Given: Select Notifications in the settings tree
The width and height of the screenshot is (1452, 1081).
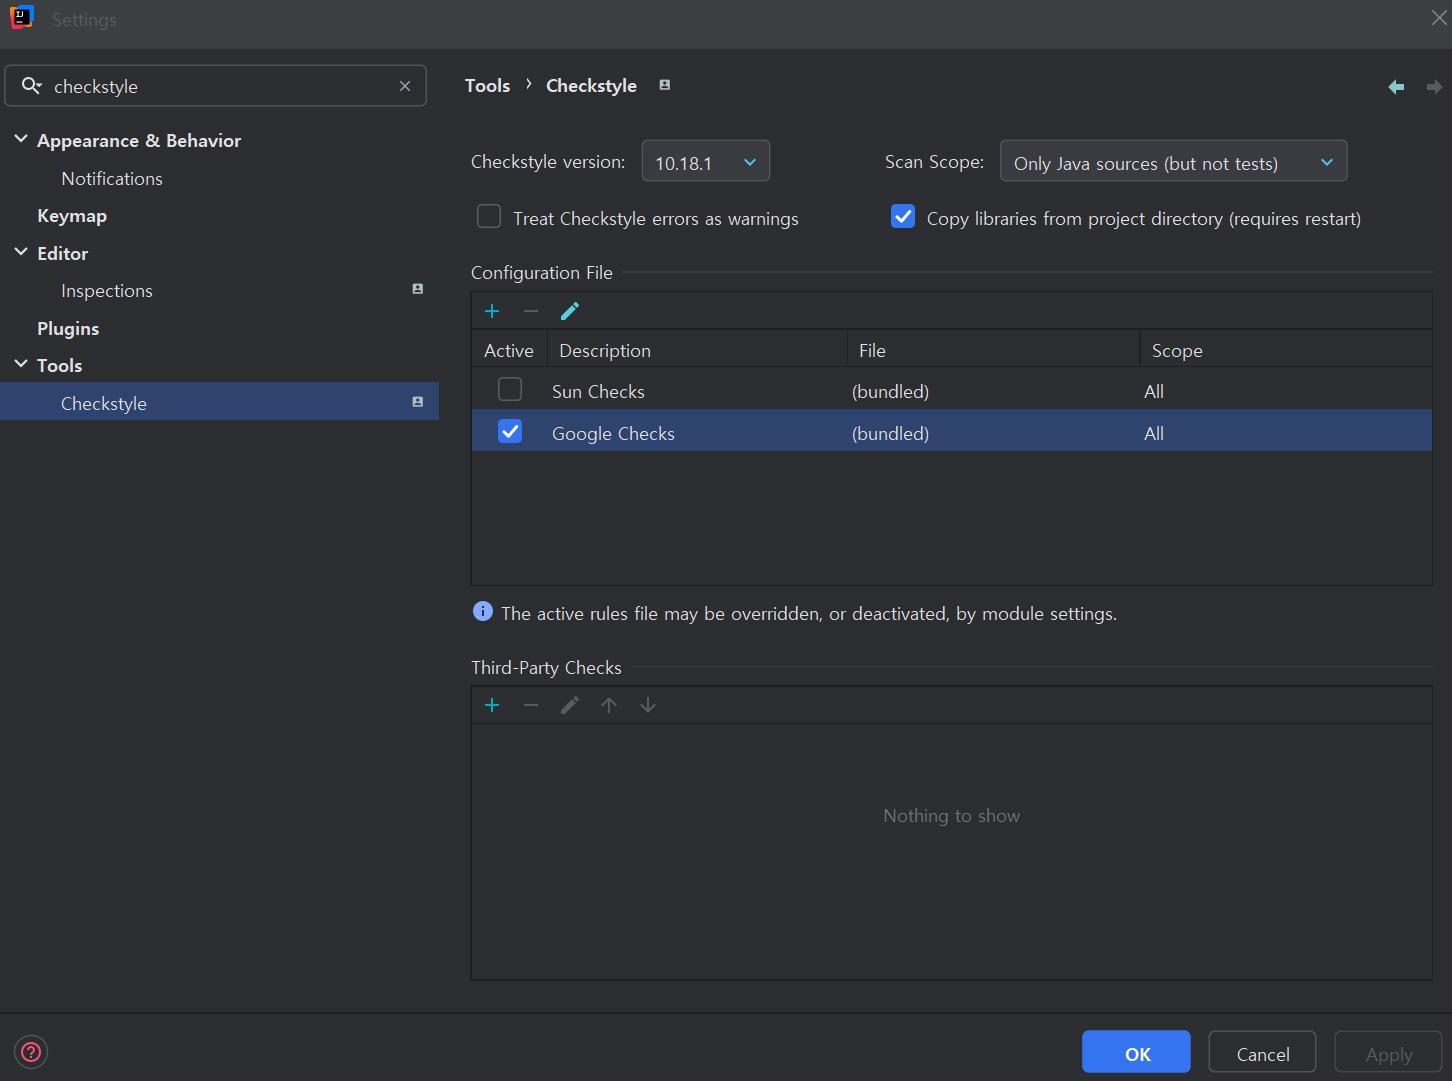Looking at the screenshot, I should (112, 179).
